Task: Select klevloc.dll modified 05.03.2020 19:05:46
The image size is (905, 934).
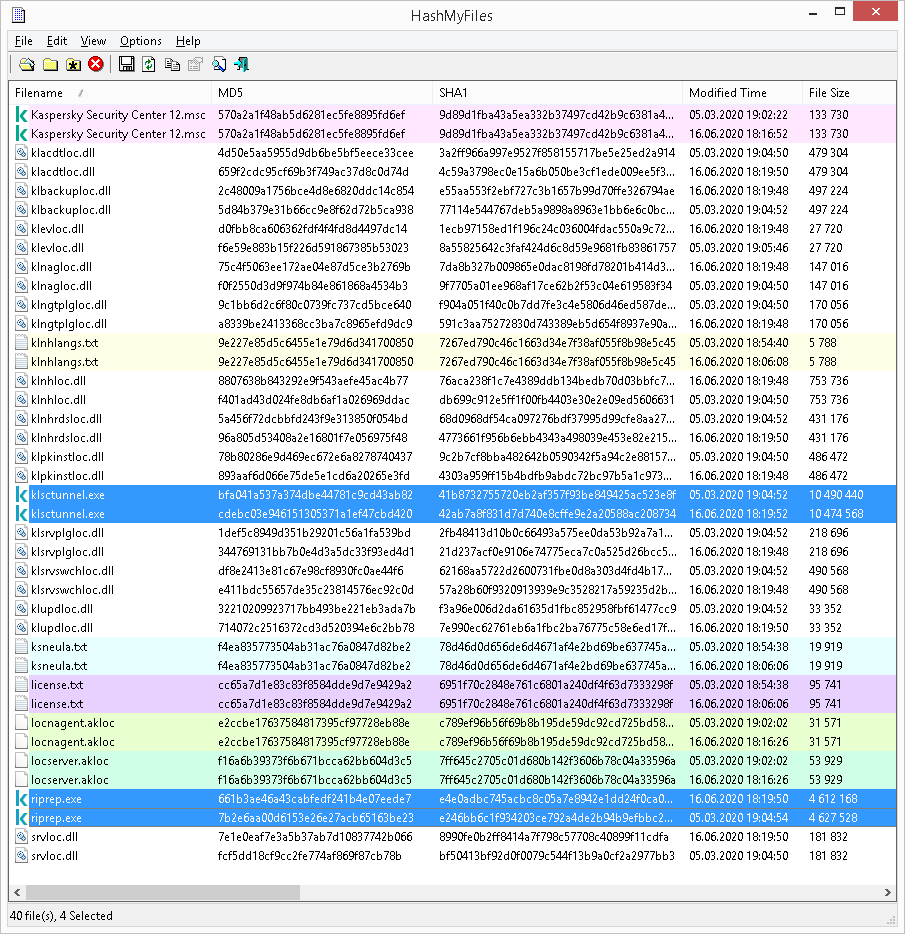Action: coord(452,248)
